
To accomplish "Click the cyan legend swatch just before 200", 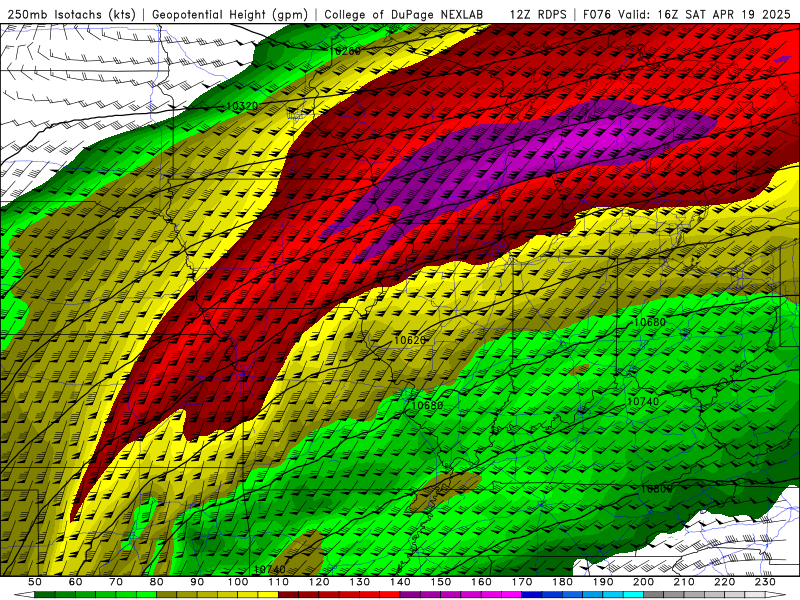I will (x=633, y=595).
